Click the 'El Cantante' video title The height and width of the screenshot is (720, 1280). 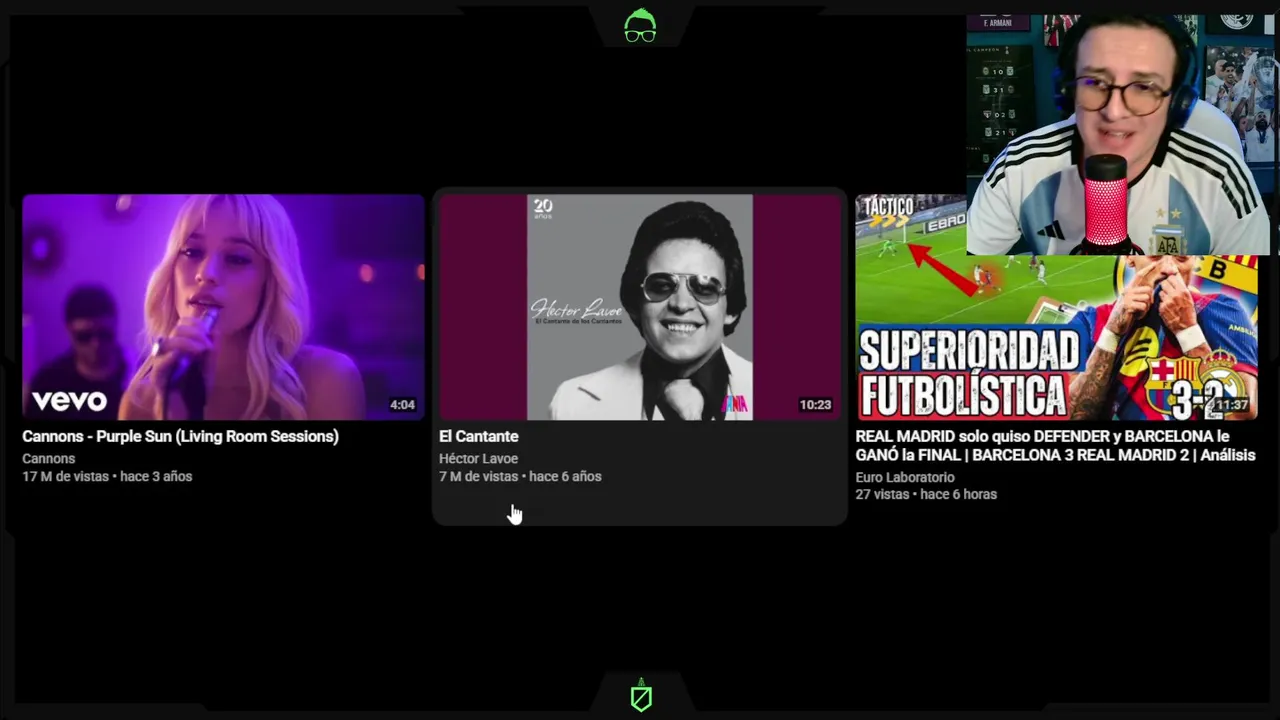point(478,436)
